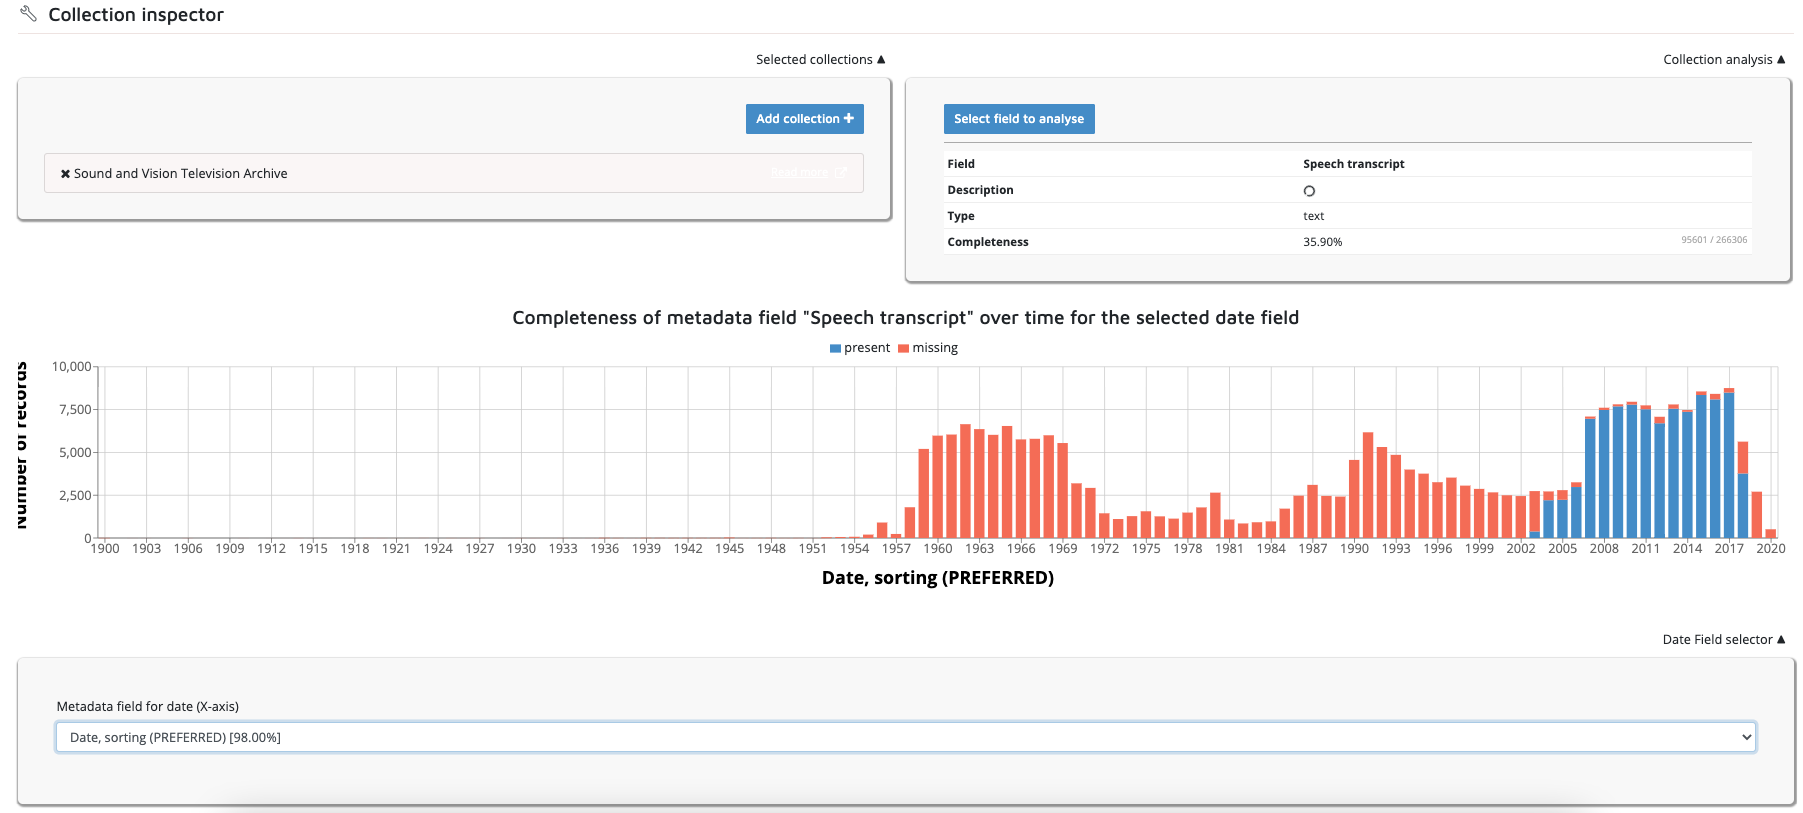Screen dimensions: 1803x813
Task: Click the blue 'present' legend square
Action: pyautogui.click(x=835, y=348)
